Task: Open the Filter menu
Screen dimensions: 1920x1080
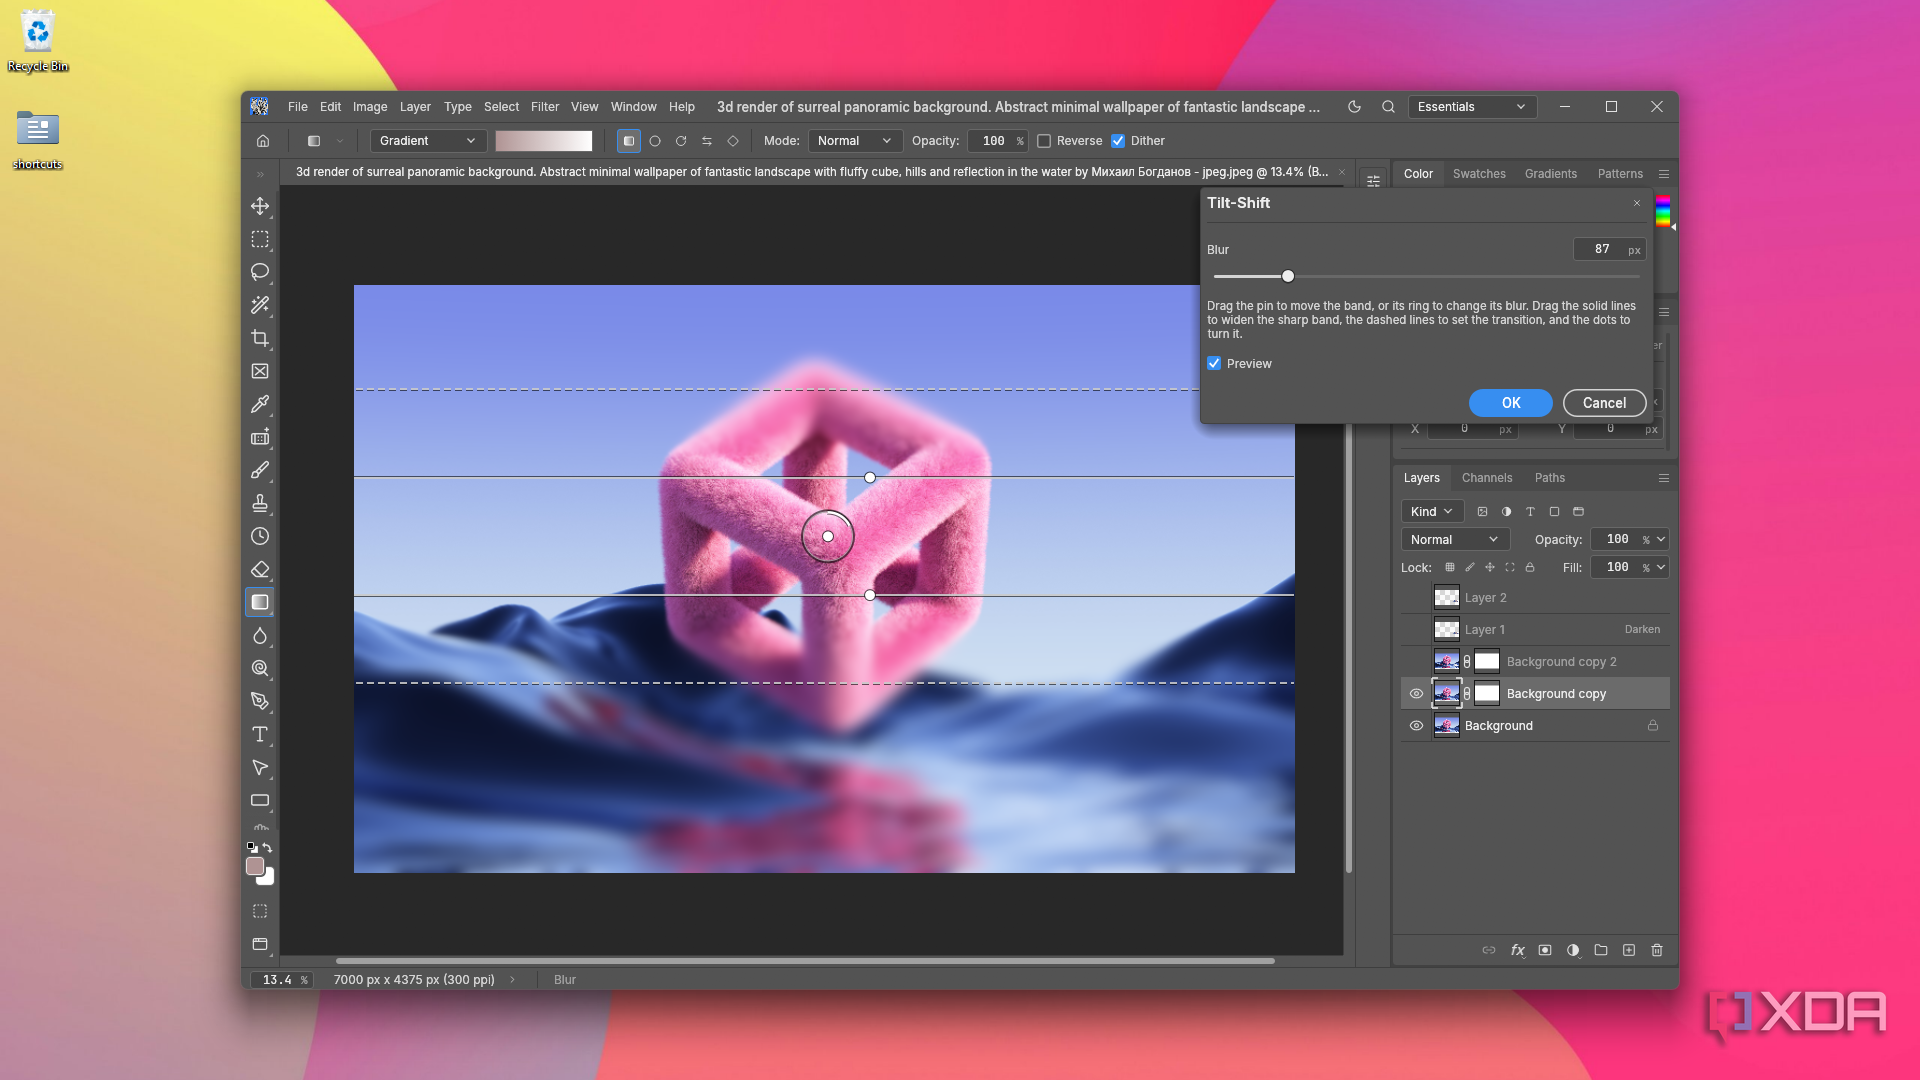Action: (545, 107)
